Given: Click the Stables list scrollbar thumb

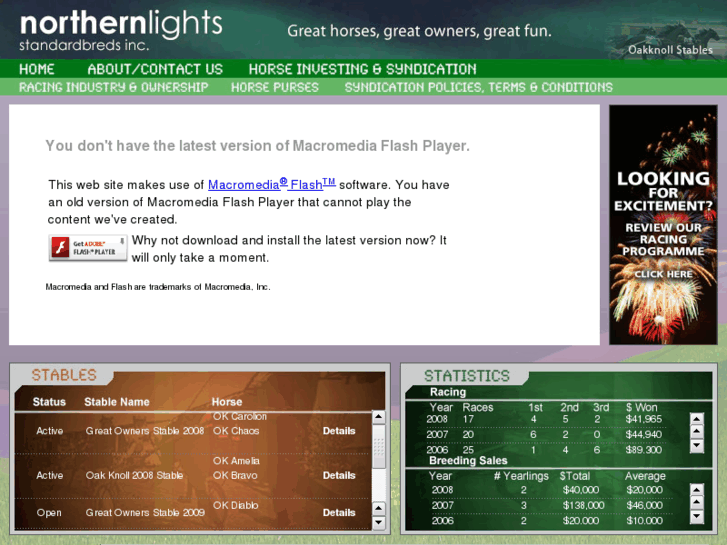Looking at the screenshot, I should (x=379, y=447).
